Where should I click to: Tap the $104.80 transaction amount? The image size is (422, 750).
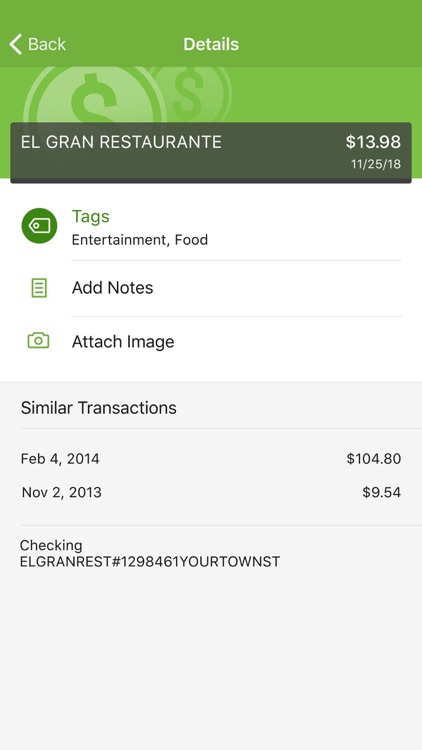pyautogui.click(x=374, y=459)
